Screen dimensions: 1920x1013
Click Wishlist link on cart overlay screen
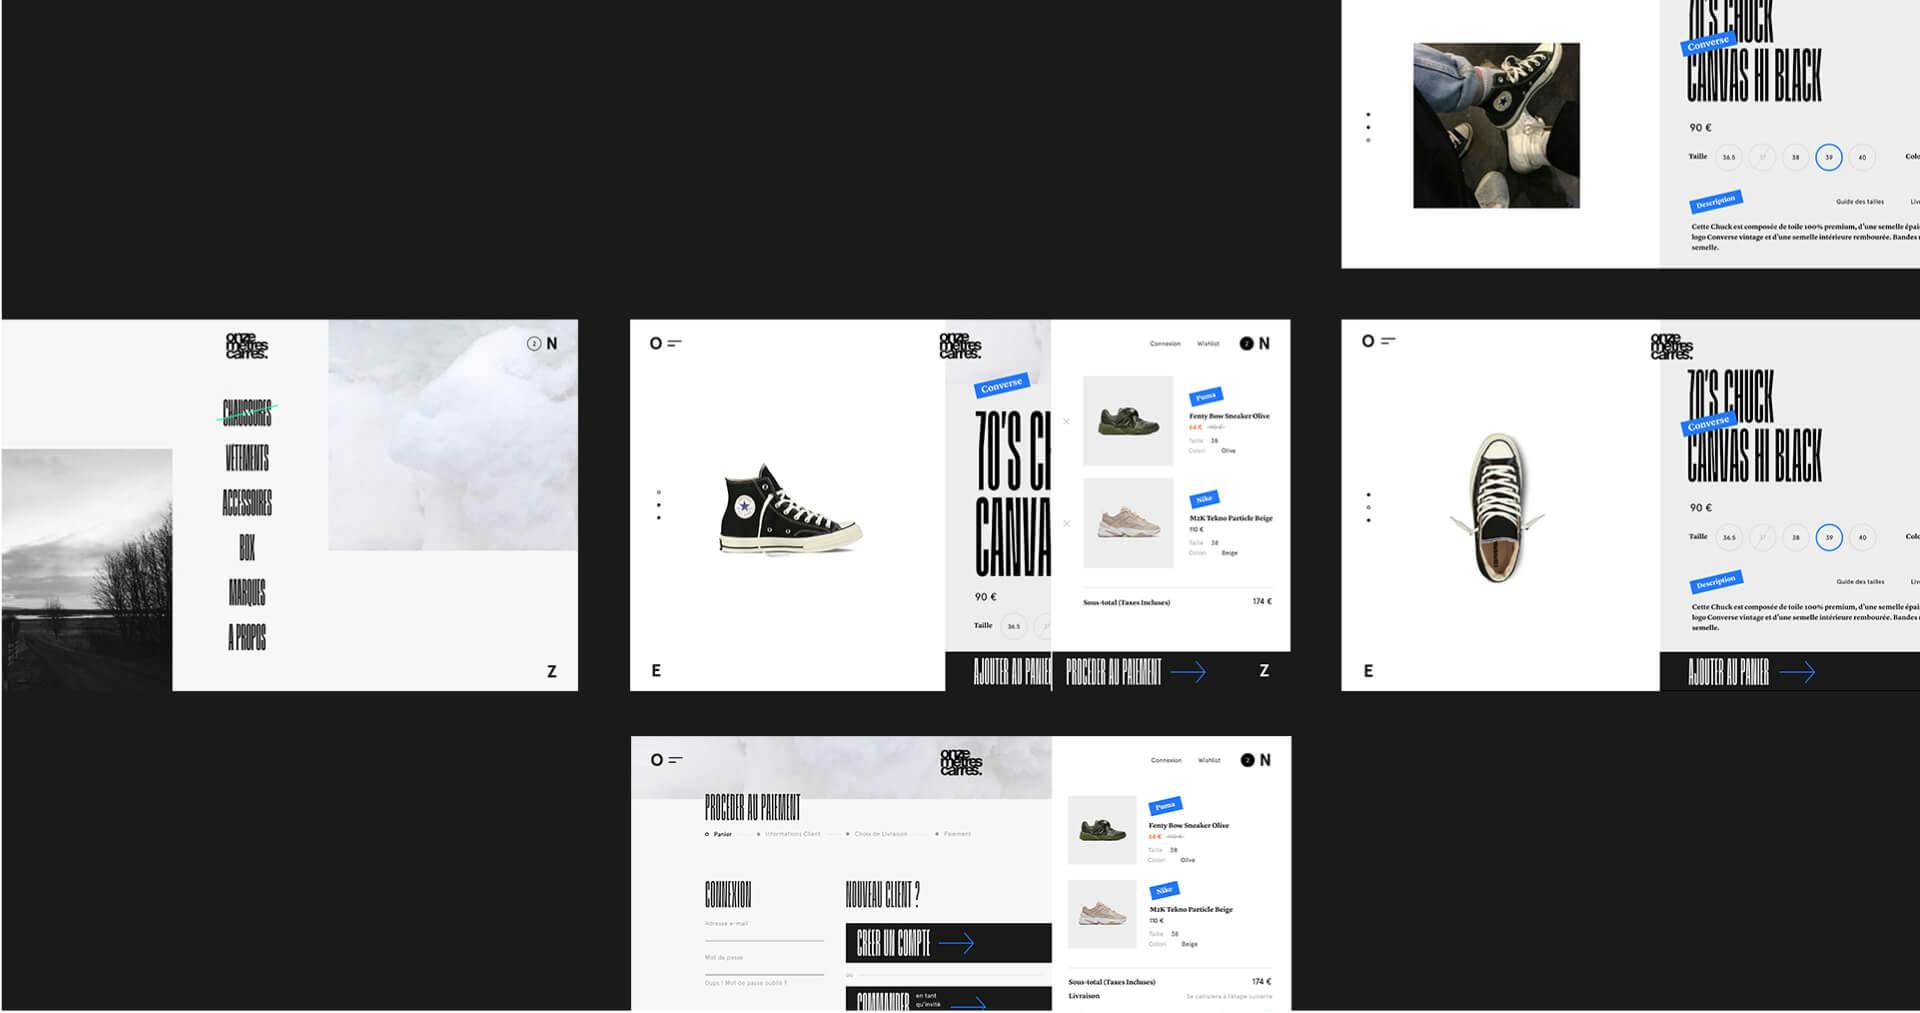(x=1208, y=343)
